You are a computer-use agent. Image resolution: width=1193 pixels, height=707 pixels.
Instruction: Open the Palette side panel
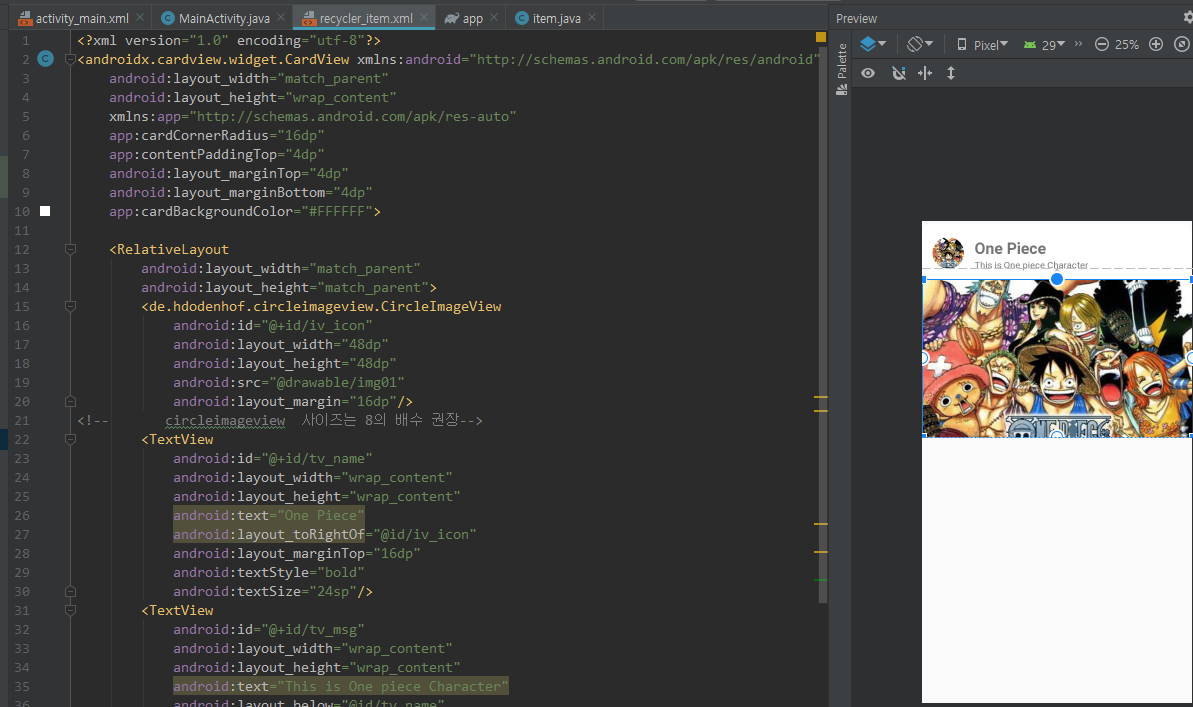coord(841,68)
